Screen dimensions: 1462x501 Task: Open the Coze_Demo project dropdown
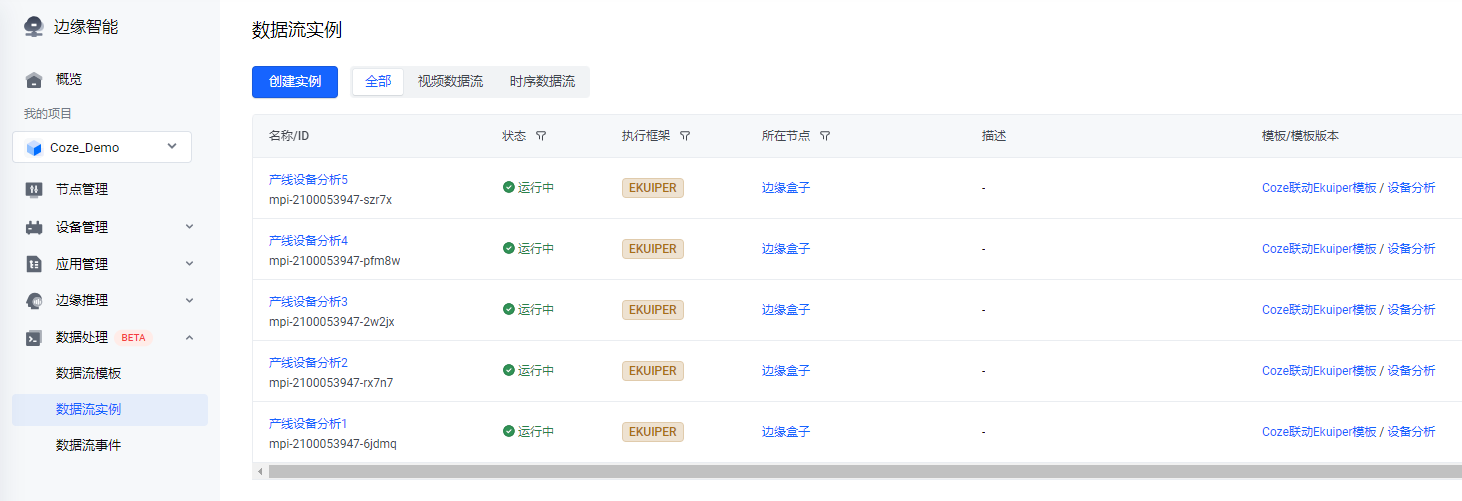[102, 147]
